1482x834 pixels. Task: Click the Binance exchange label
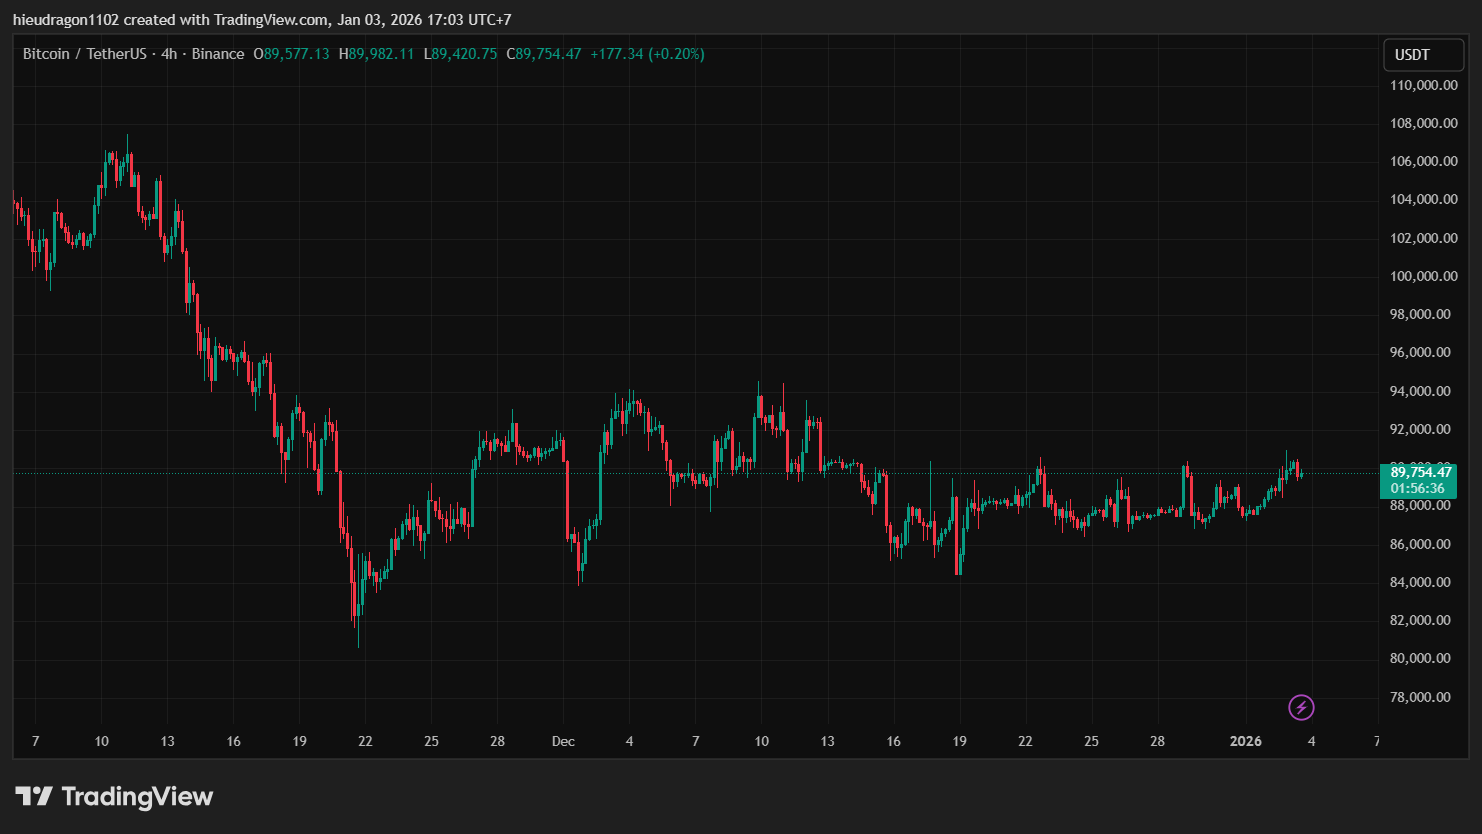pos(218,54)
